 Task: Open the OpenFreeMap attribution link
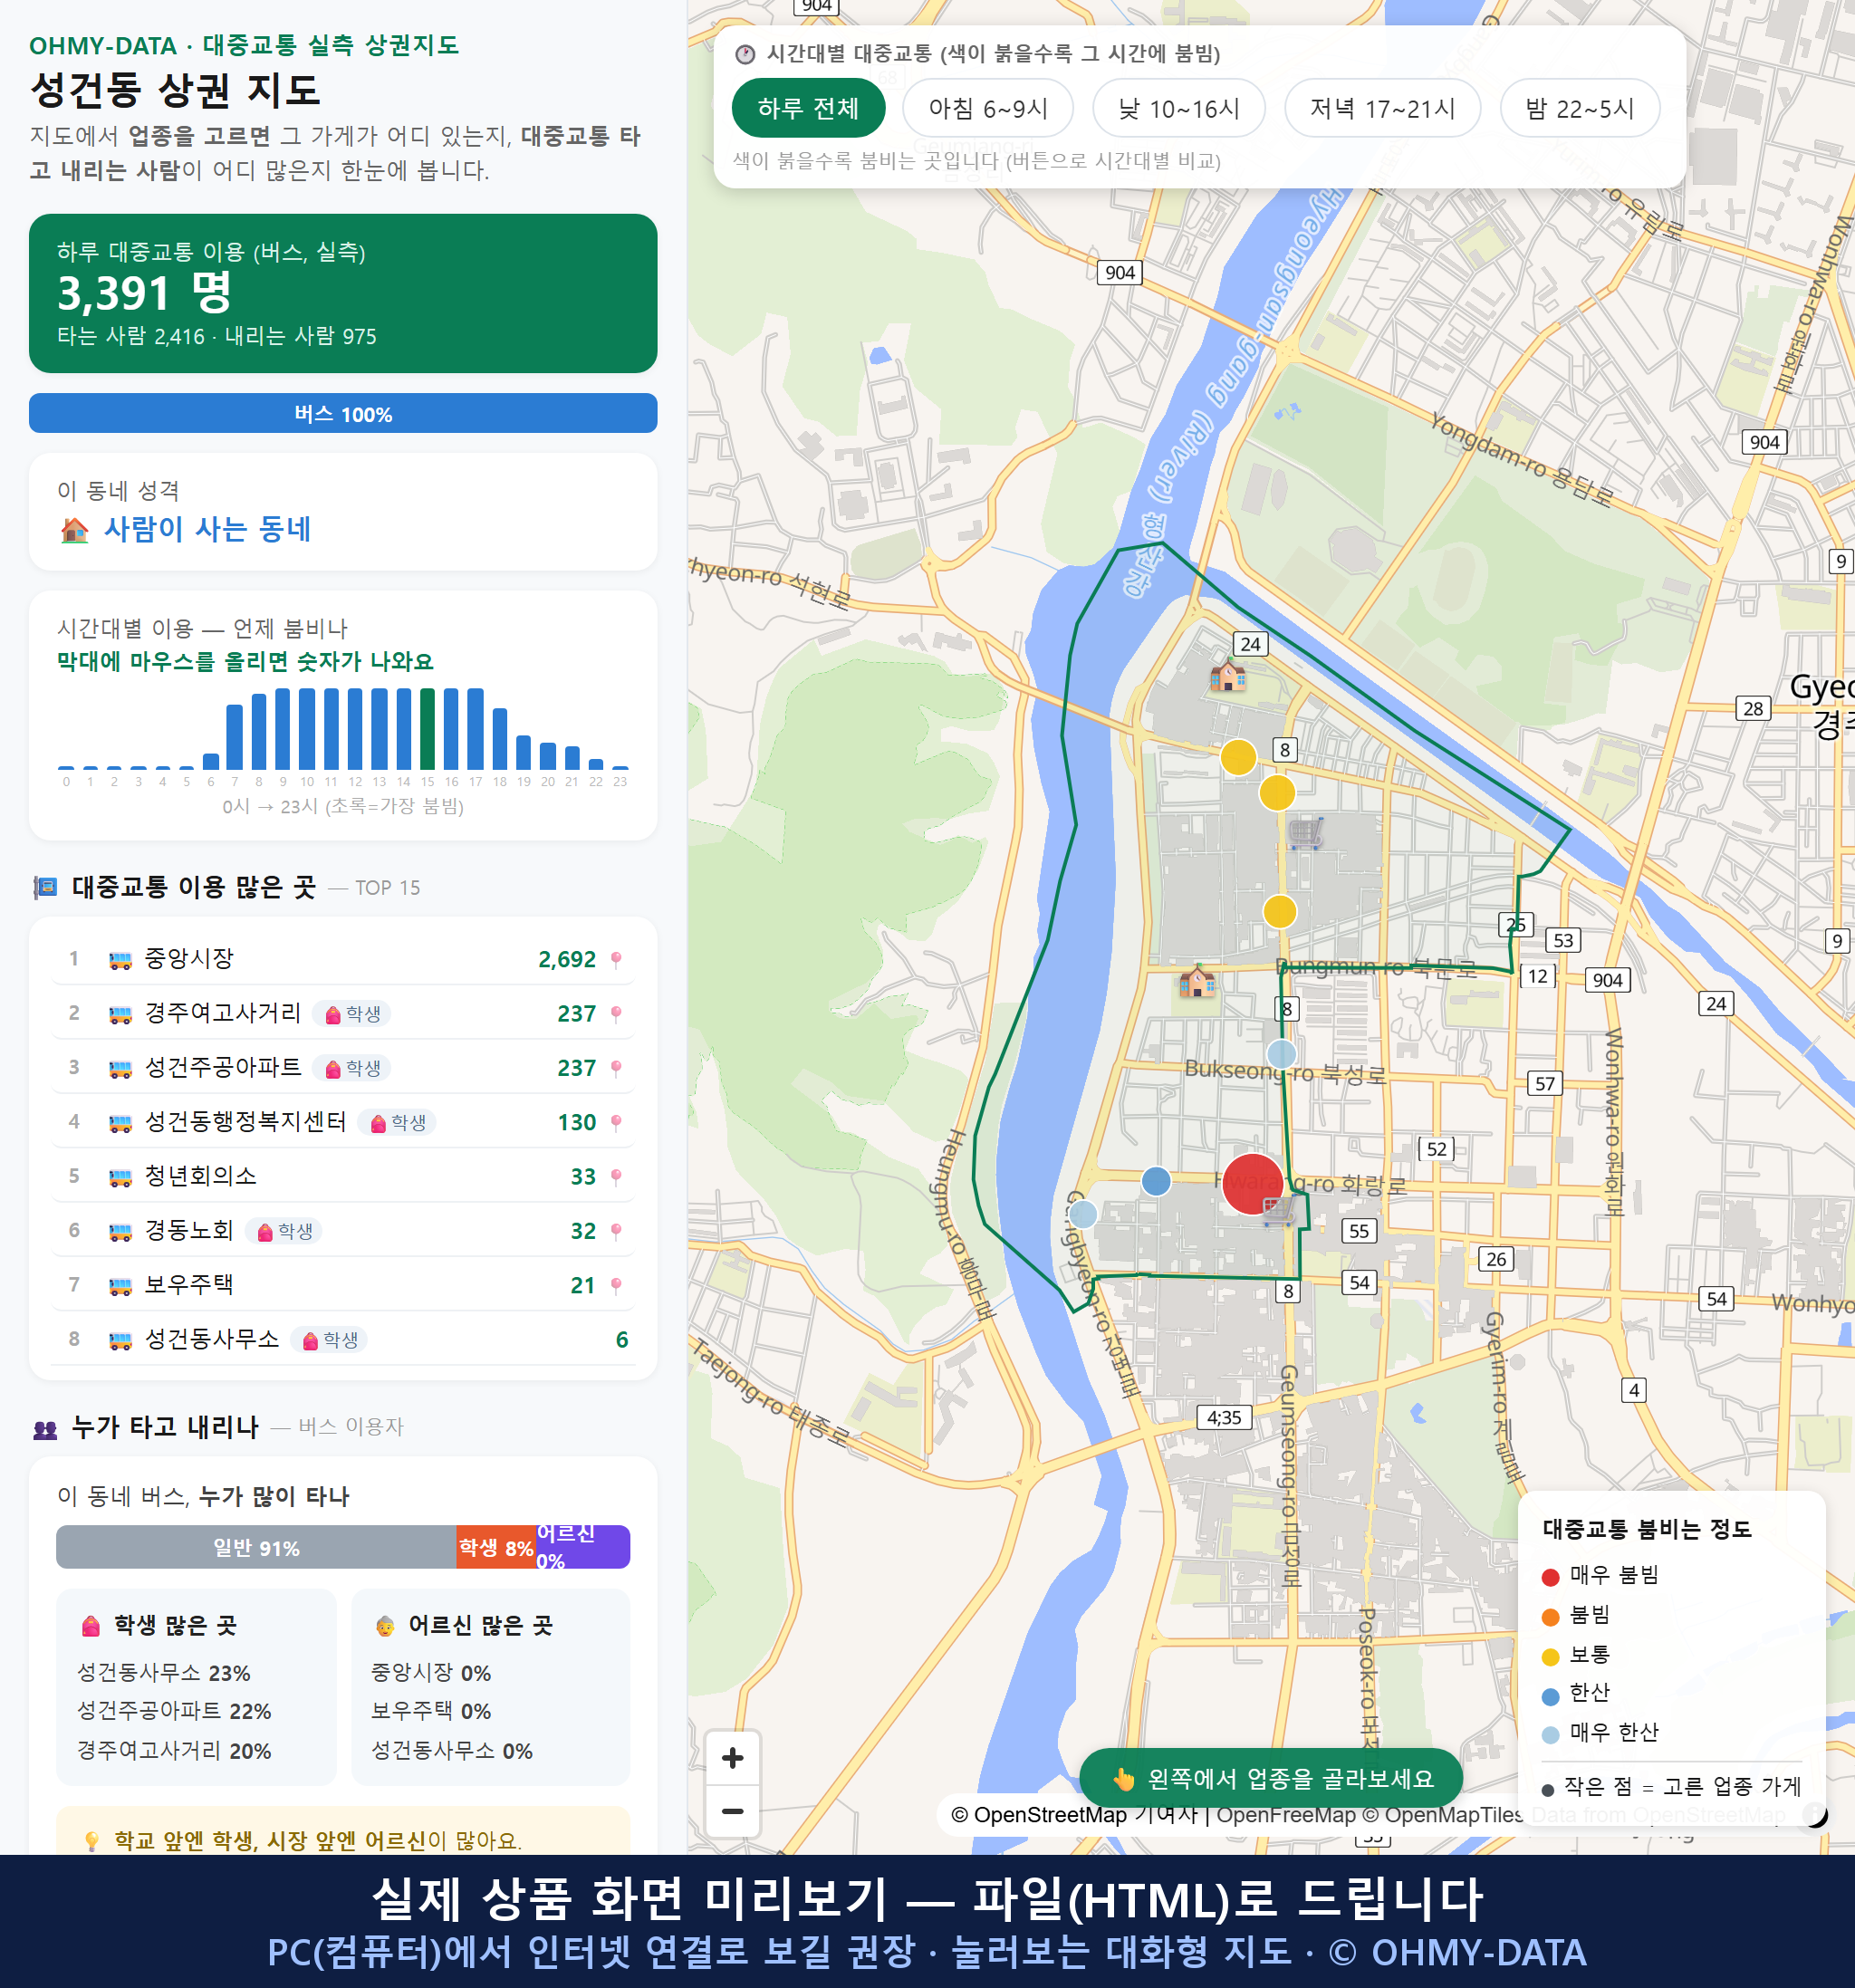point(1286,1815)
